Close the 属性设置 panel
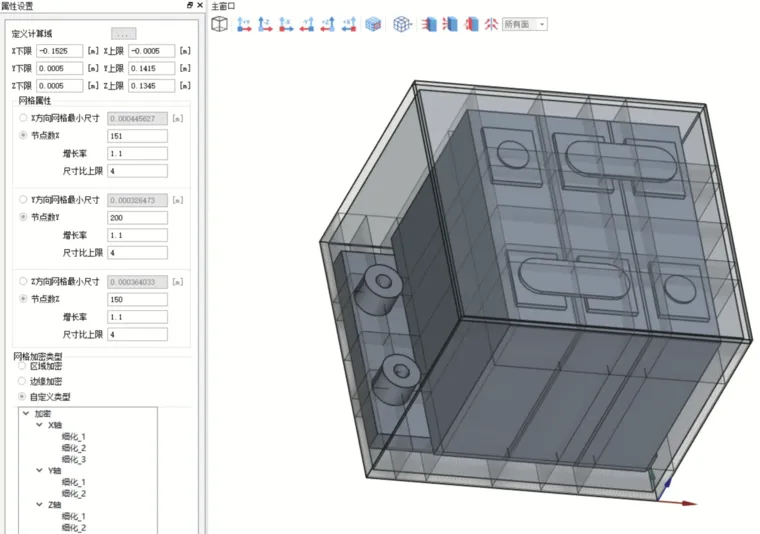760x534 pixels. click(200, 5)
